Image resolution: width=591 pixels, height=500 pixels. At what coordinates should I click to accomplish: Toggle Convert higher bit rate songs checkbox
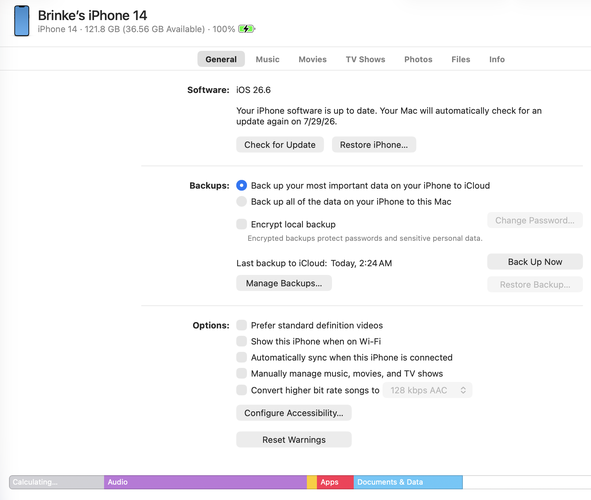pyautogui.click(x=242, y=390)
